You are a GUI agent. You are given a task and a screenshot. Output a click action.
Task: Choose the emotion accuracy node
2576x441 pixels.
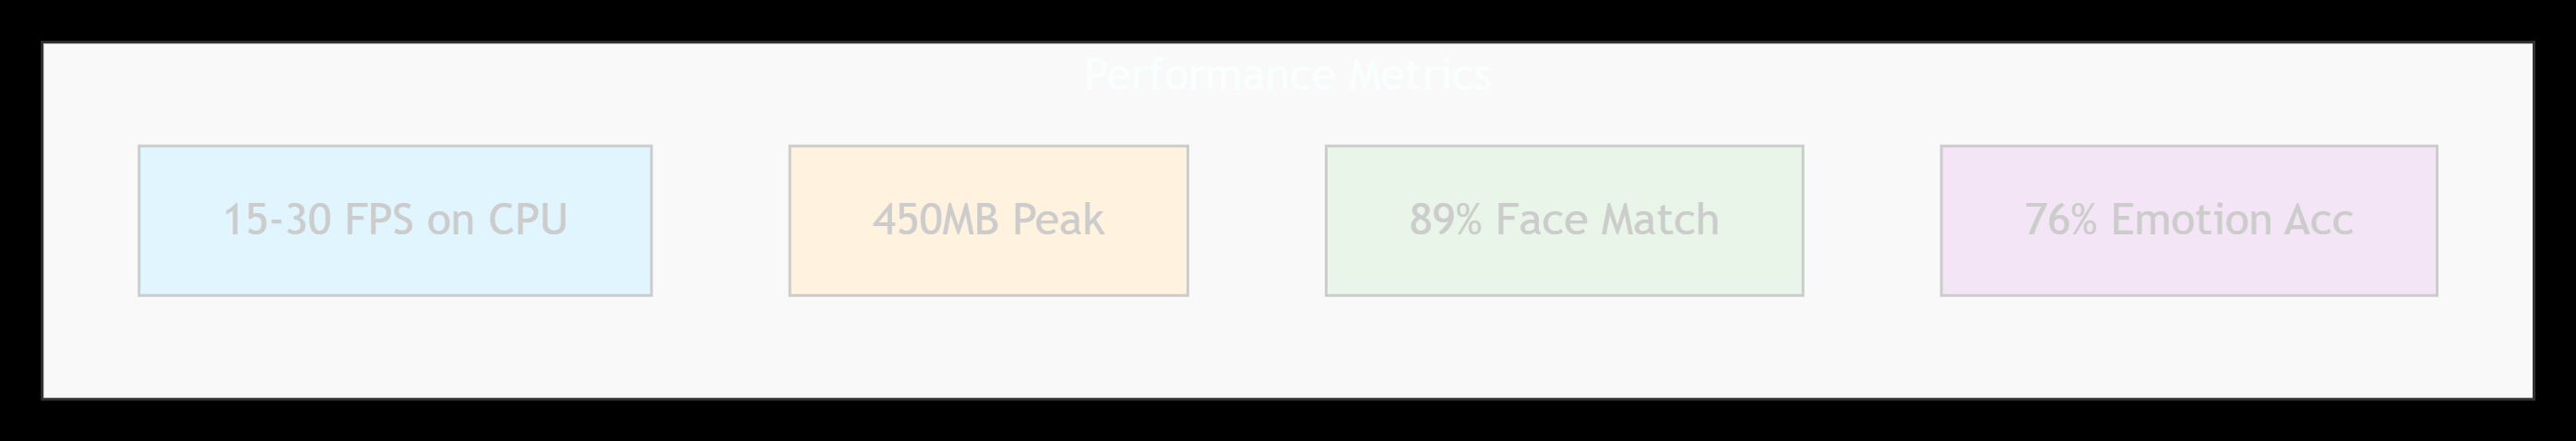[2189, 221]
